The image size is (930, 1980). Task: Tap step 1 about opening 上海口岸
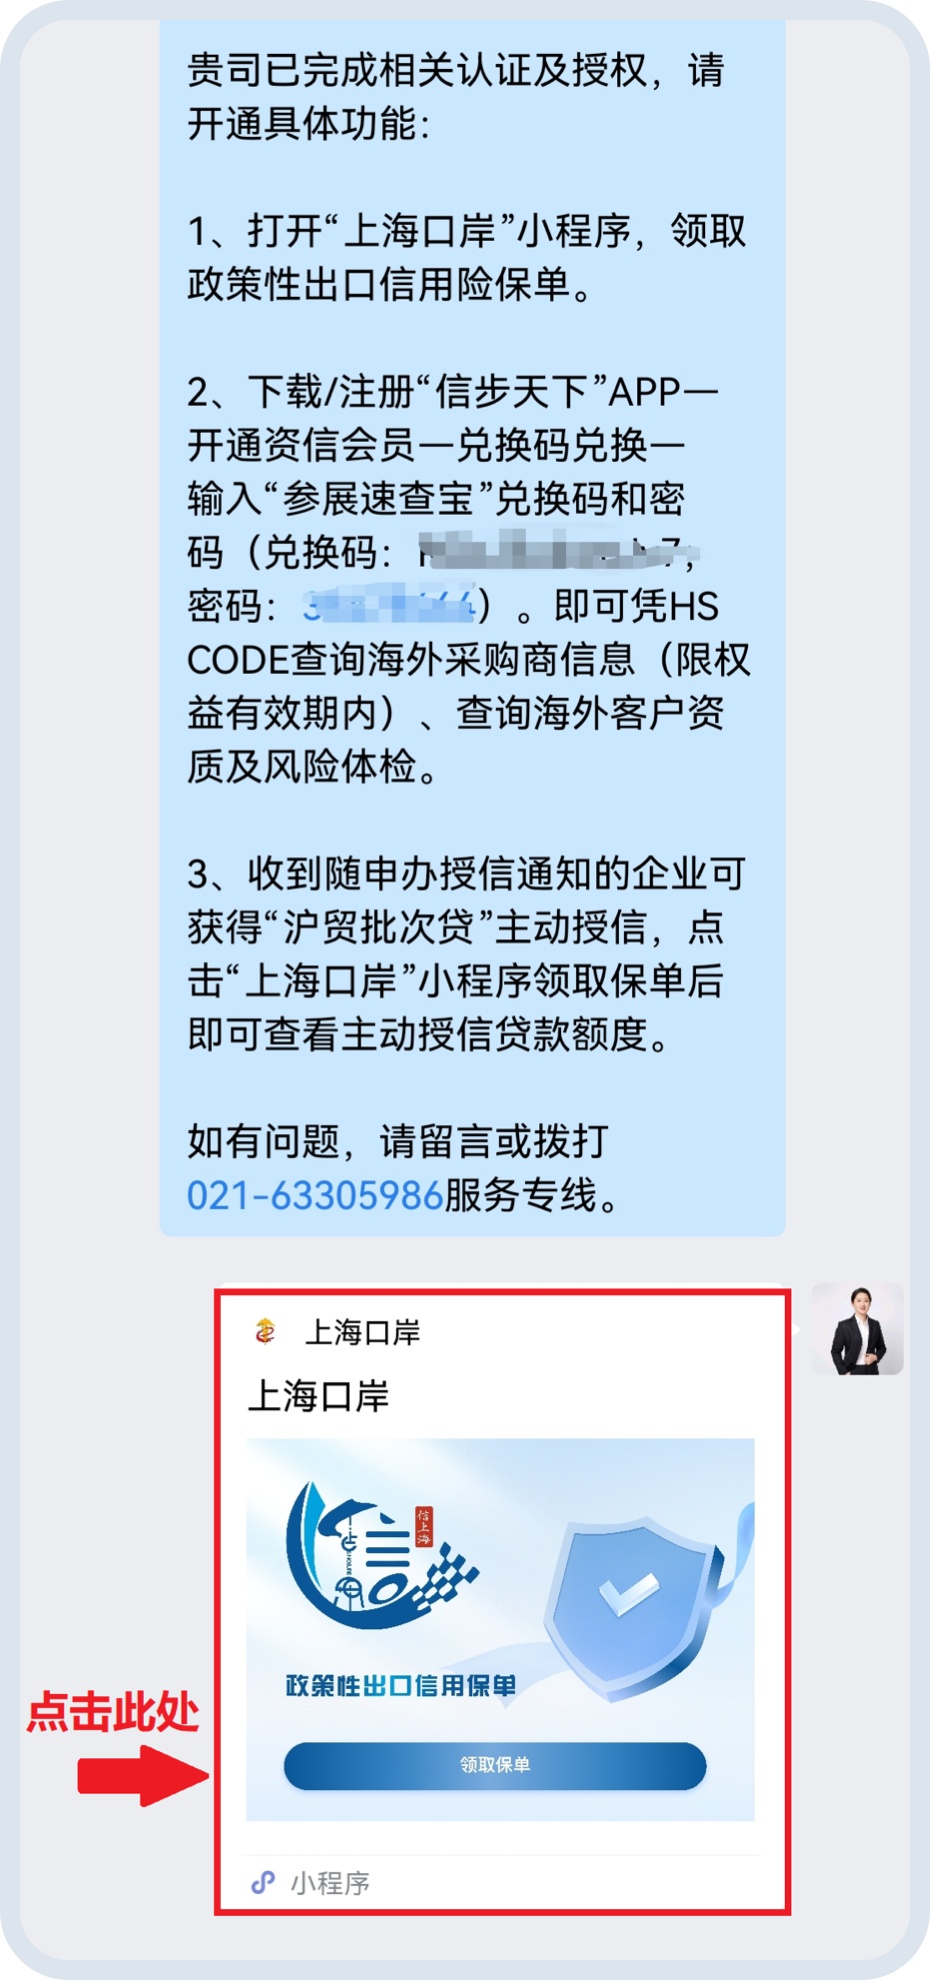coord(467,258)
